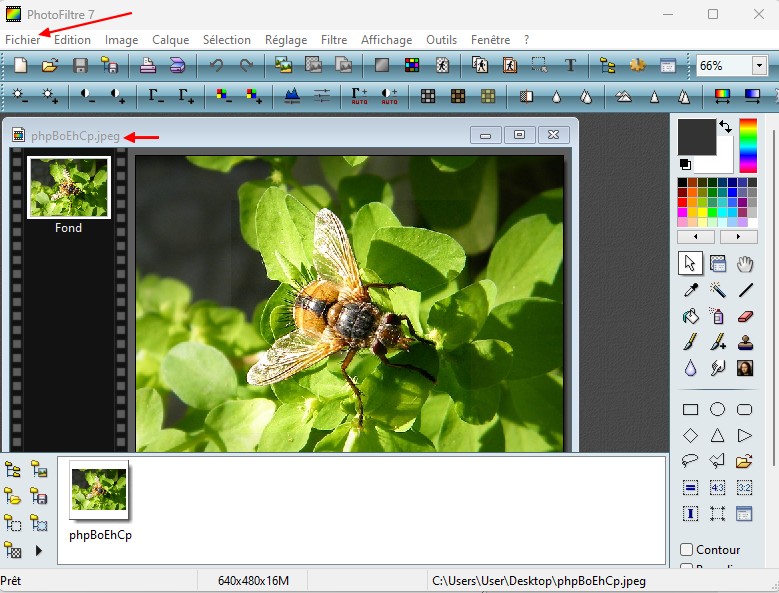Click the Print icon in toolbar
Image resolution: width=779 pixels, height=593 pixels.
pos(148,66)
